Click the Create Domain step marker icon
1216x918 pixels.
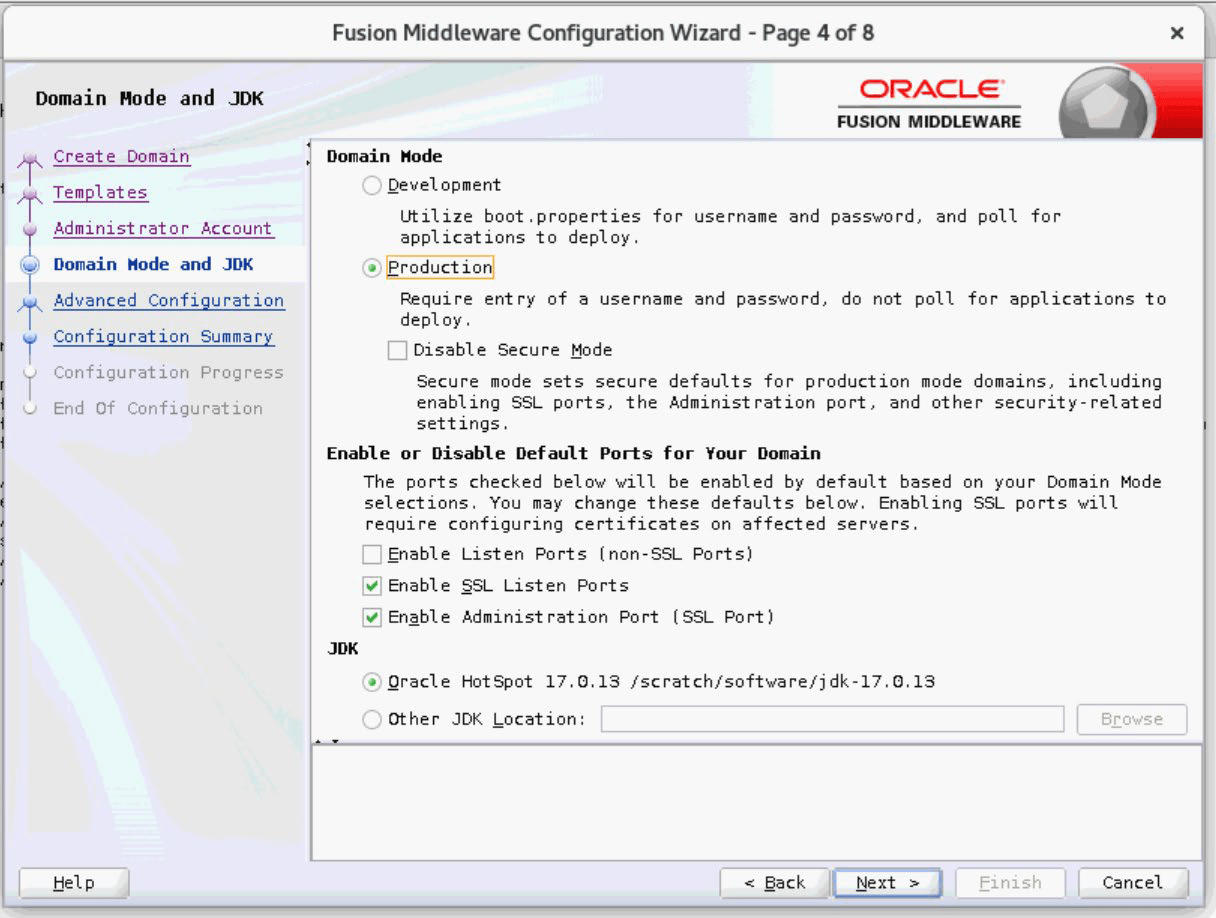pyautogui.click(x=30, y=158)
